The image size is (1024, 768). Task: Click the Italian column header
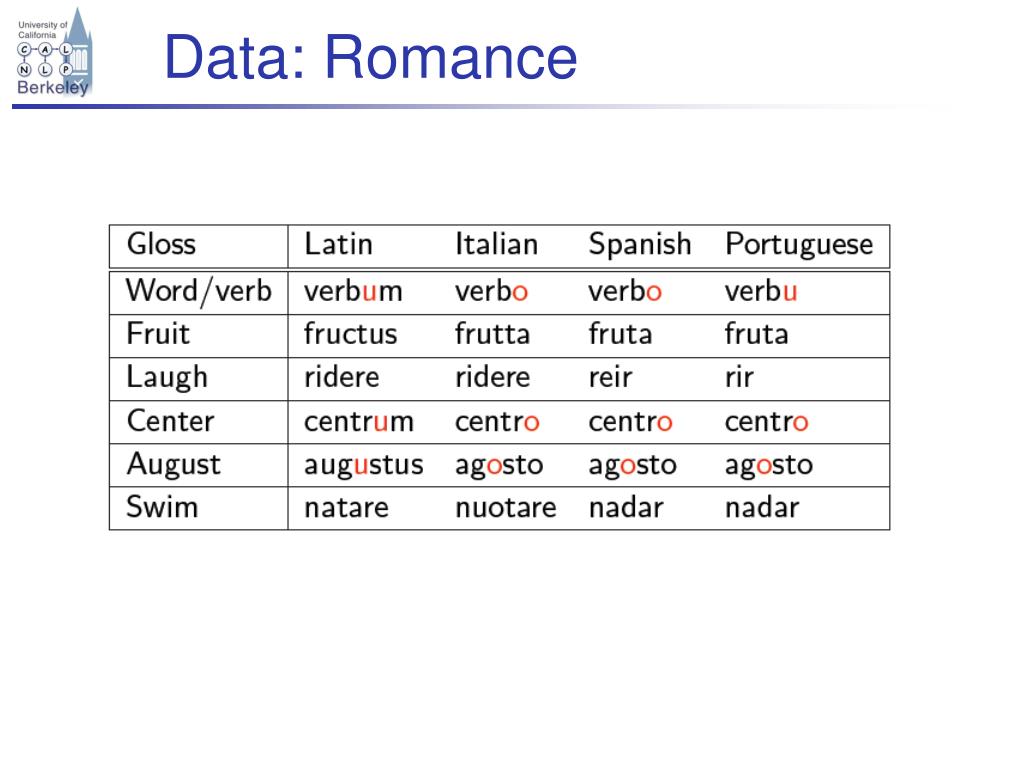pyautogui.click(x=496, y=244)
